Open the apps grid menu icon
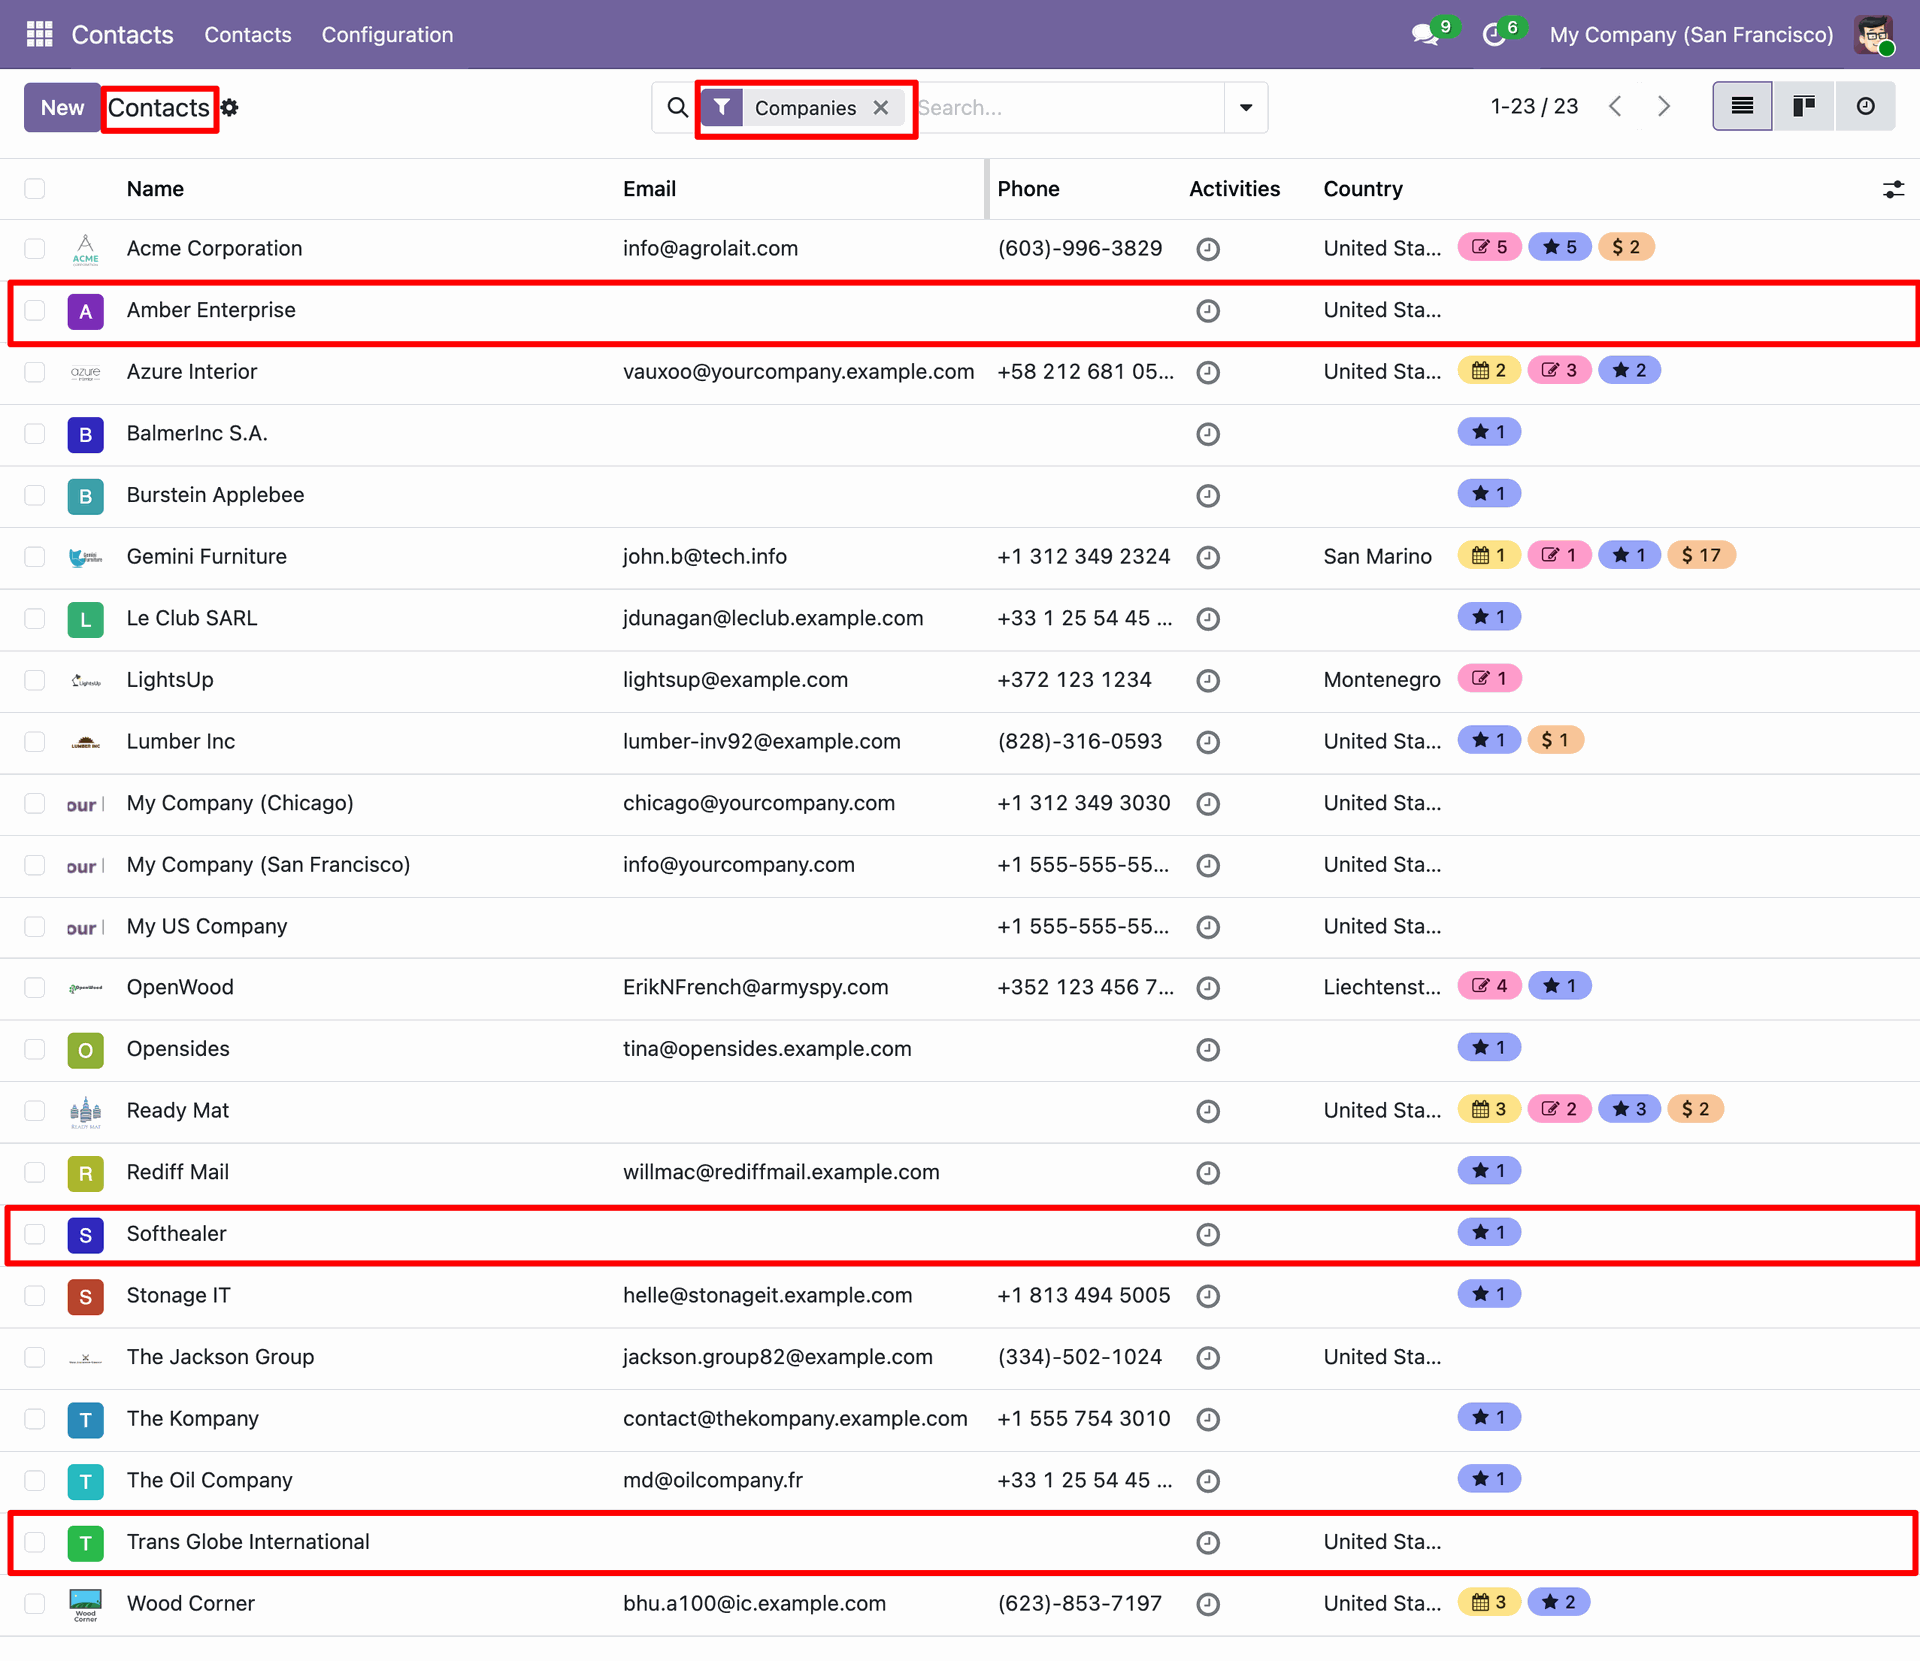Screen dimensions: 1920x1661 click(39, 34)
